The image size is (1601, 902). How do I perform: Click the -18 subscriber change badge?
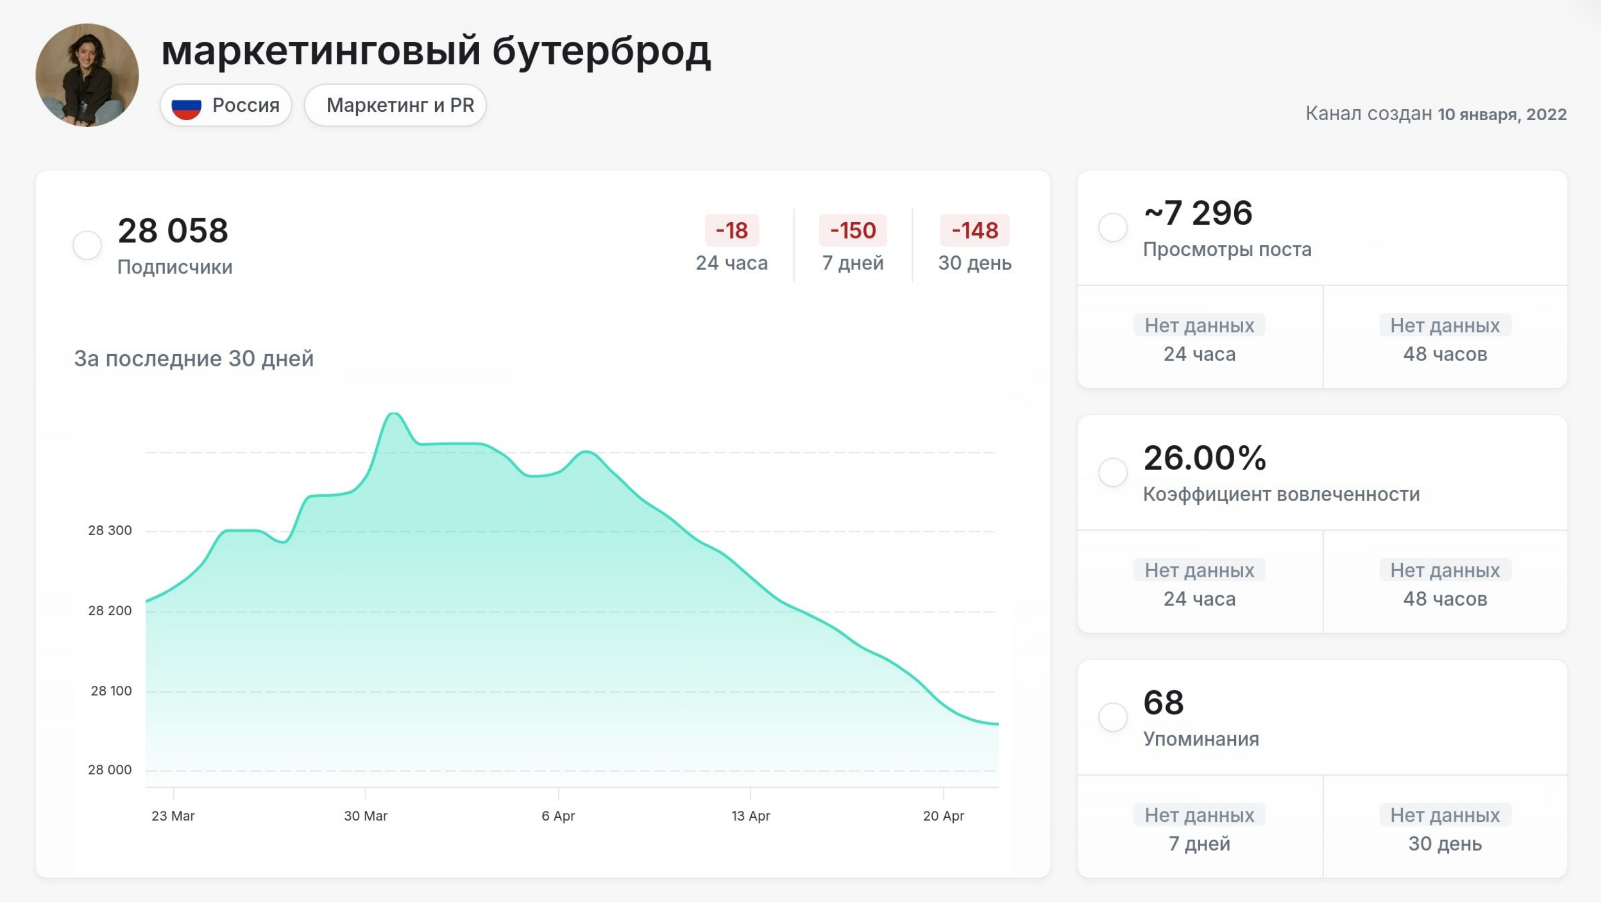pyautogui.click(x=732, y=230)
